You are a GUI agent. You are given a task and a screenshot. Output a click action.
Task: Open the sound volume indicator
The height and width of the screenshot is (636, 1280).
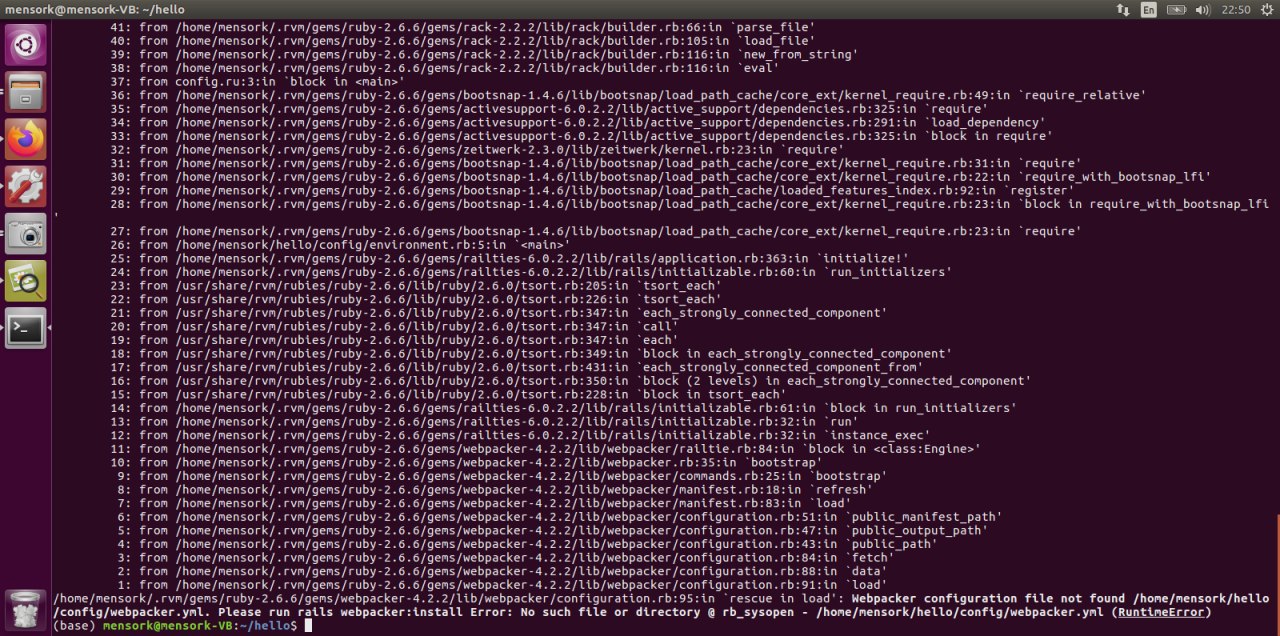1203,9
